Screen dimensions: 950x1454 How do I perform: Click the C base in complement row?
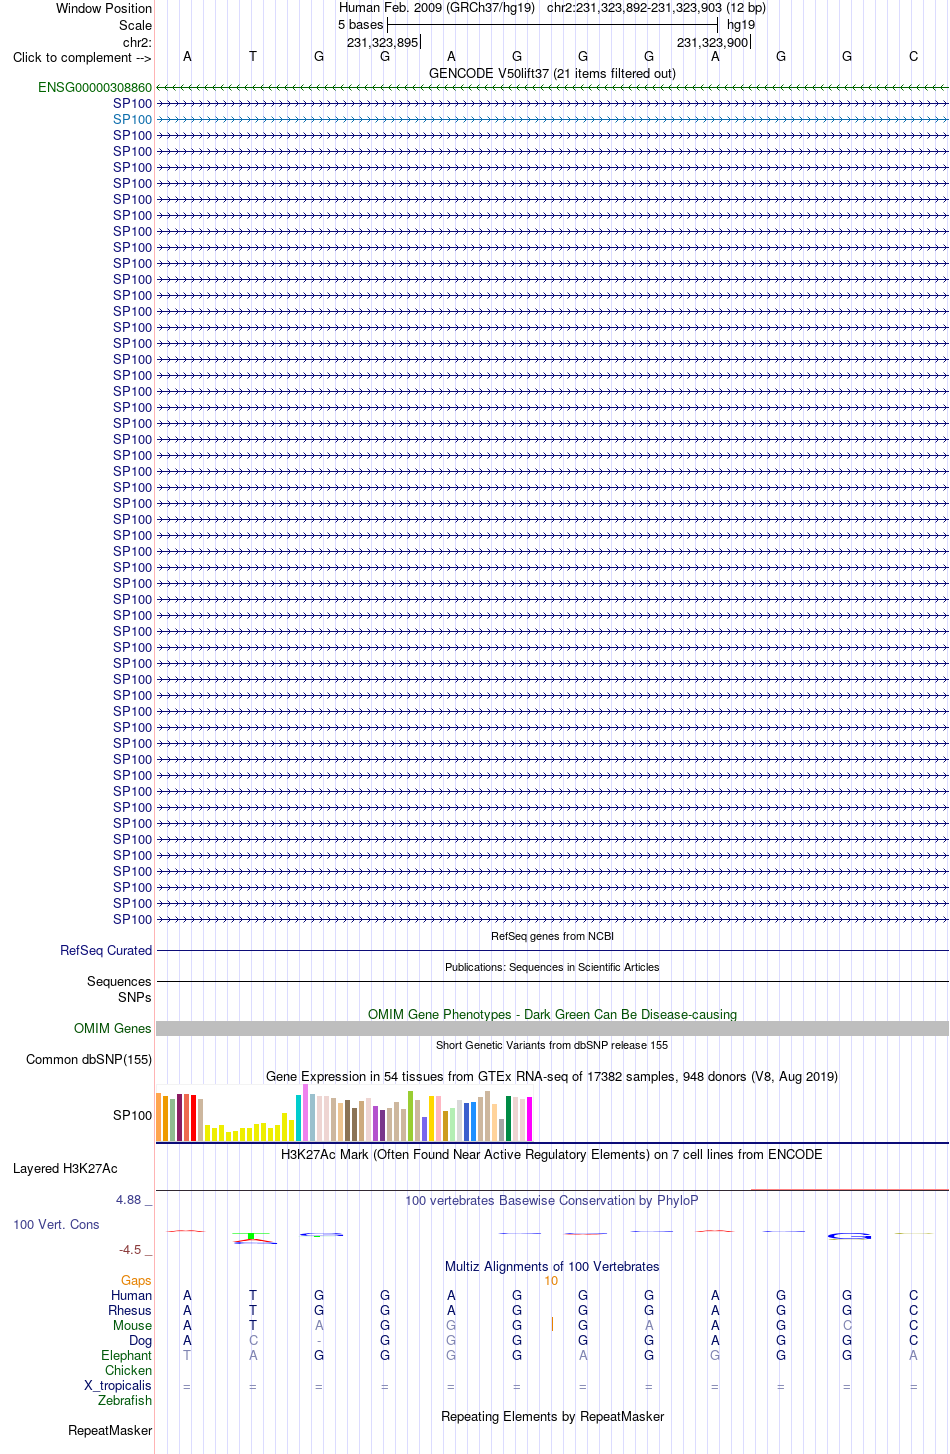(x=913, y=57)
